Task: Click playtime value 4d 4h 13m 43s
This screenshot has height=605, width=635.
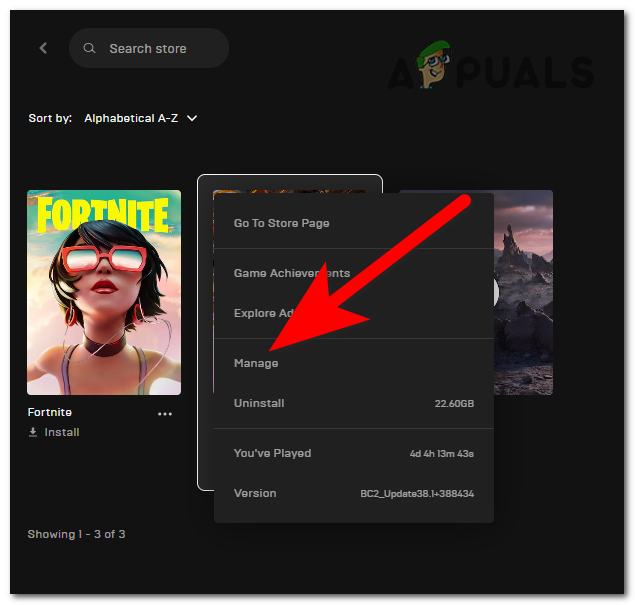Action: (441, 454)
